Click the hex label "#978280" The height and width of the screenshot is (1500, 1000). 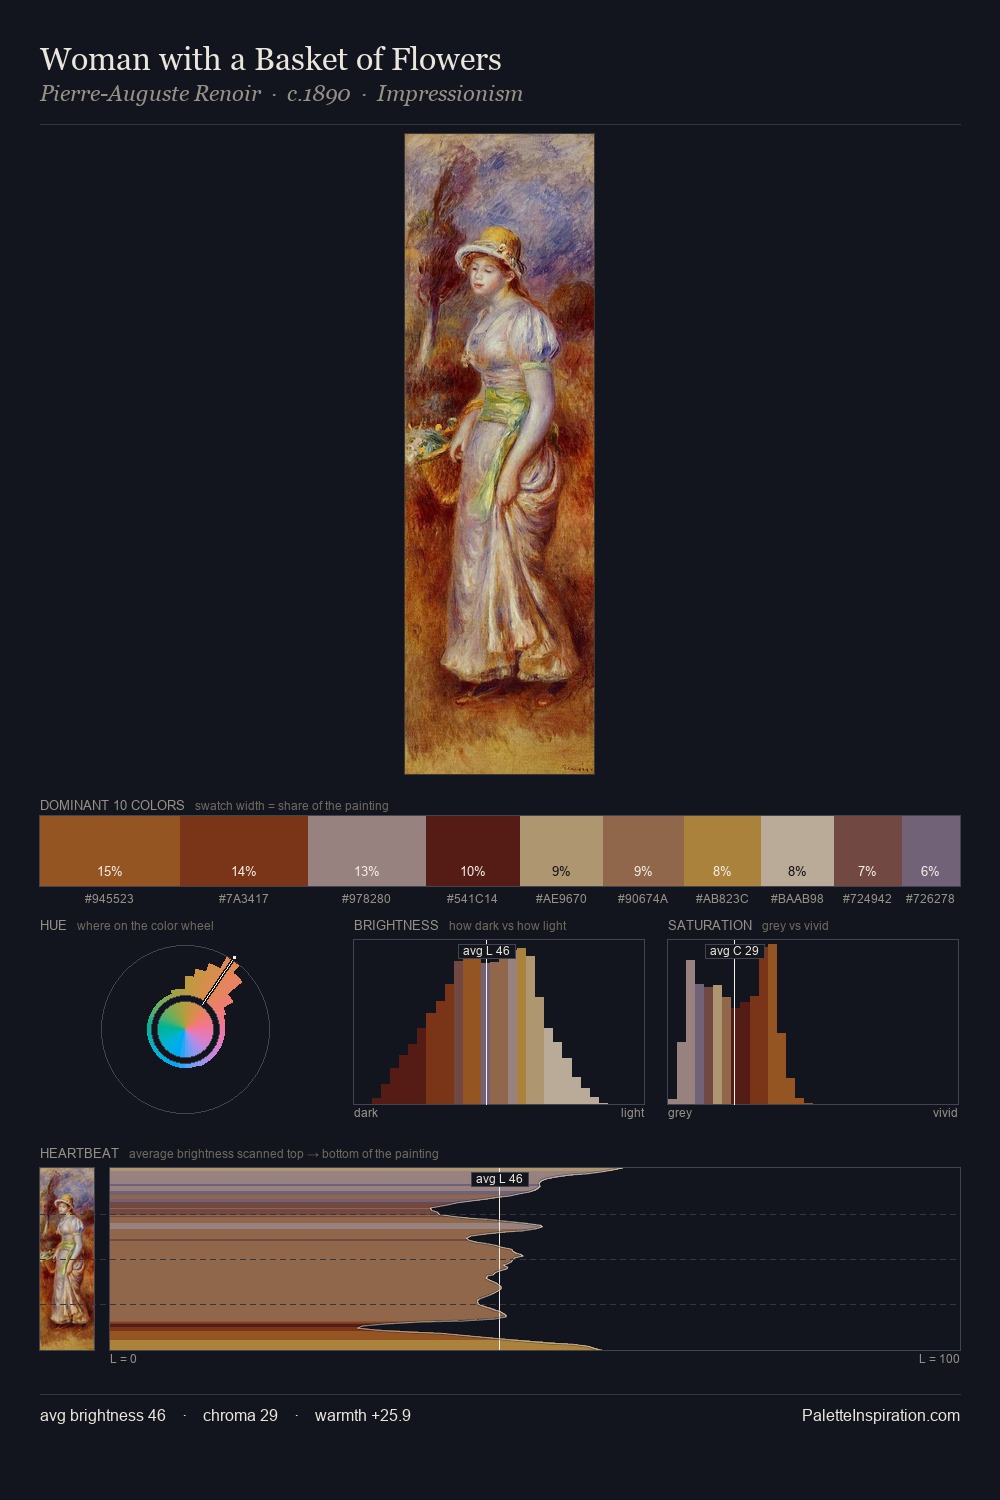pyautogui.click(x=366, y=899)
